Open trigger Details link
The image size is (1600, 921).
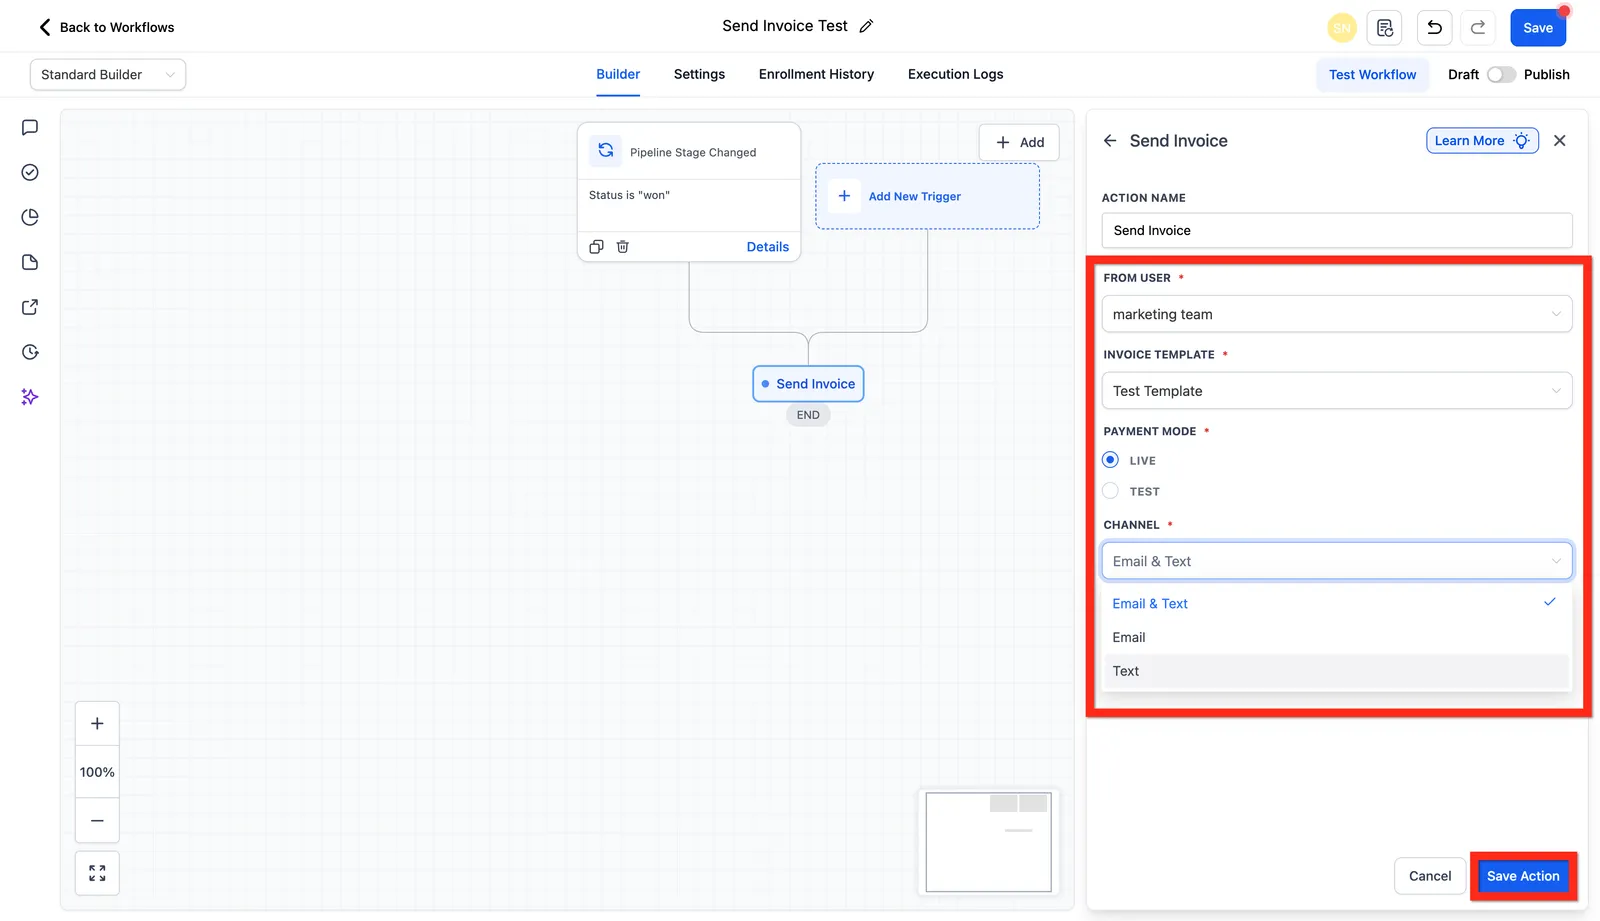(768, 247)
